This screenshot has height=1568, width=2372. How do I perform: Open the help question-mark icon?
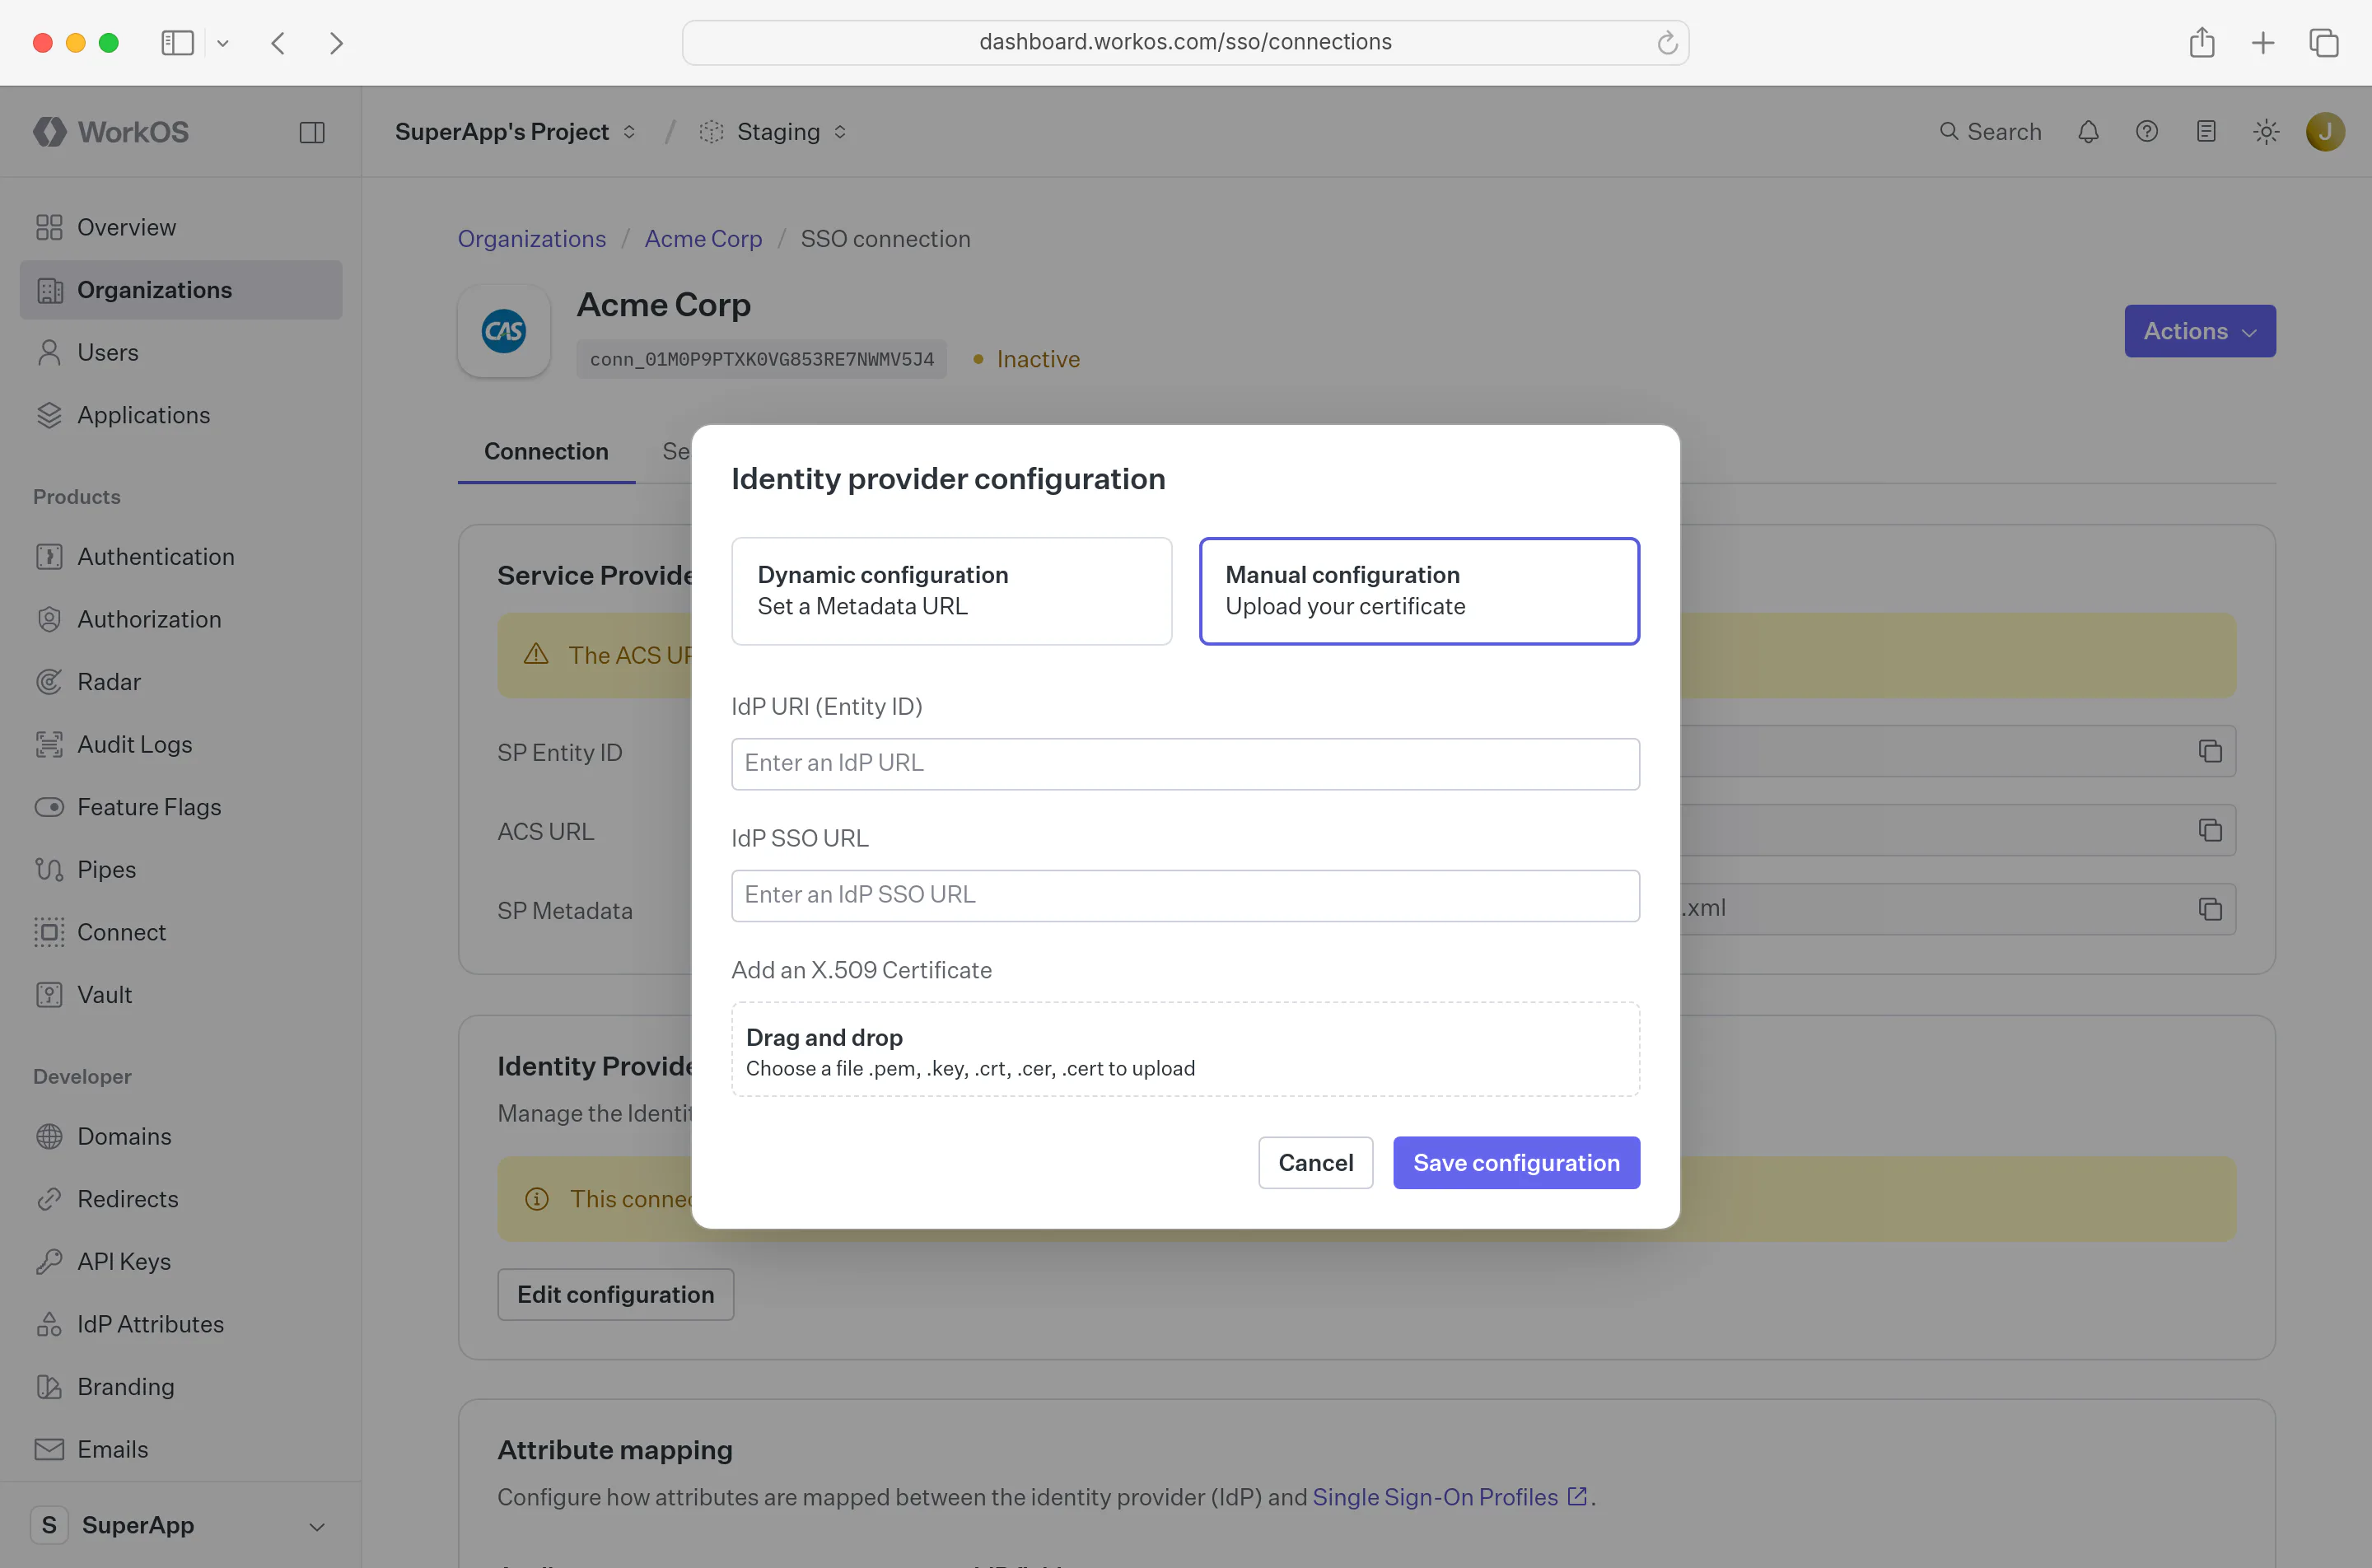(x=2147, y=132)
